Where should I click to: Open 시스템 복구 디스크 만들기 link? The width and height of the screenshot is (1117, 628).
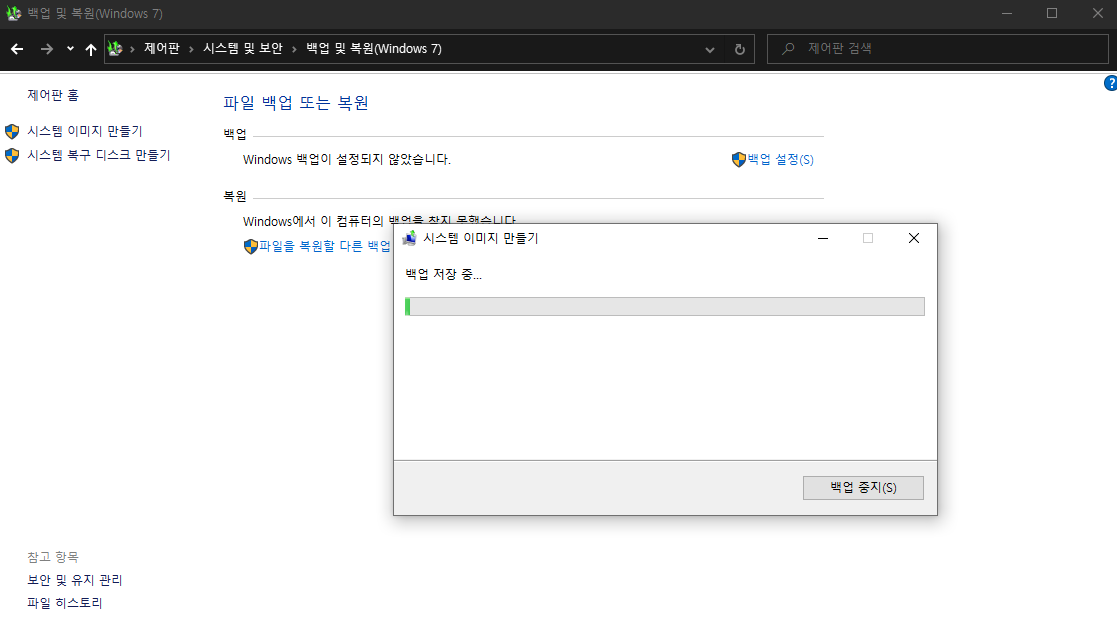click(x=99, y=155)
